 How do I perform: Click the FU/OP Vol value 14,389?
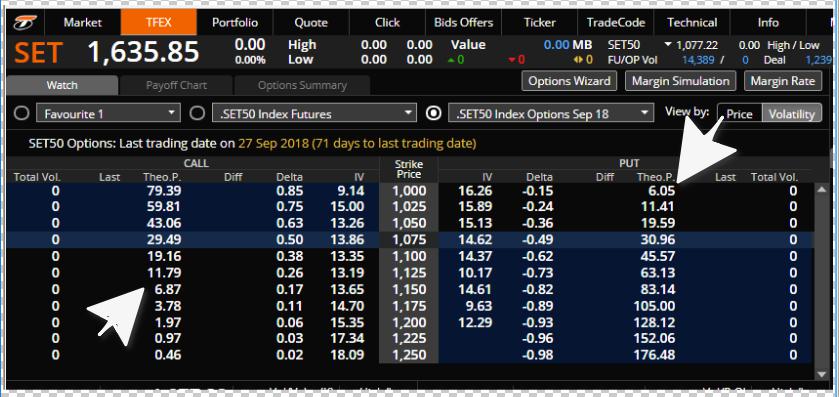(698, 60)
